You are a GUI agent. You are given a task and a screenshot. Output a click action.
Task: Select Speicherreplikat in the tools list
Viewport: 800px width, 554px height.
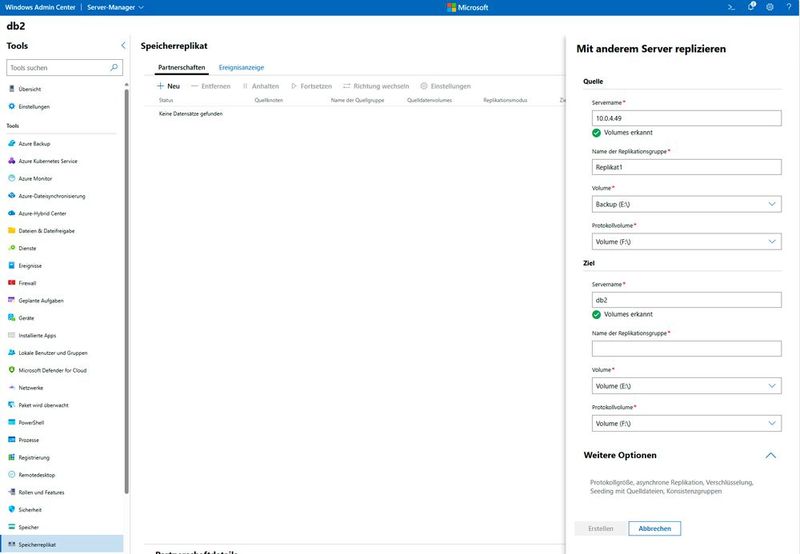[x=61, y=545]
